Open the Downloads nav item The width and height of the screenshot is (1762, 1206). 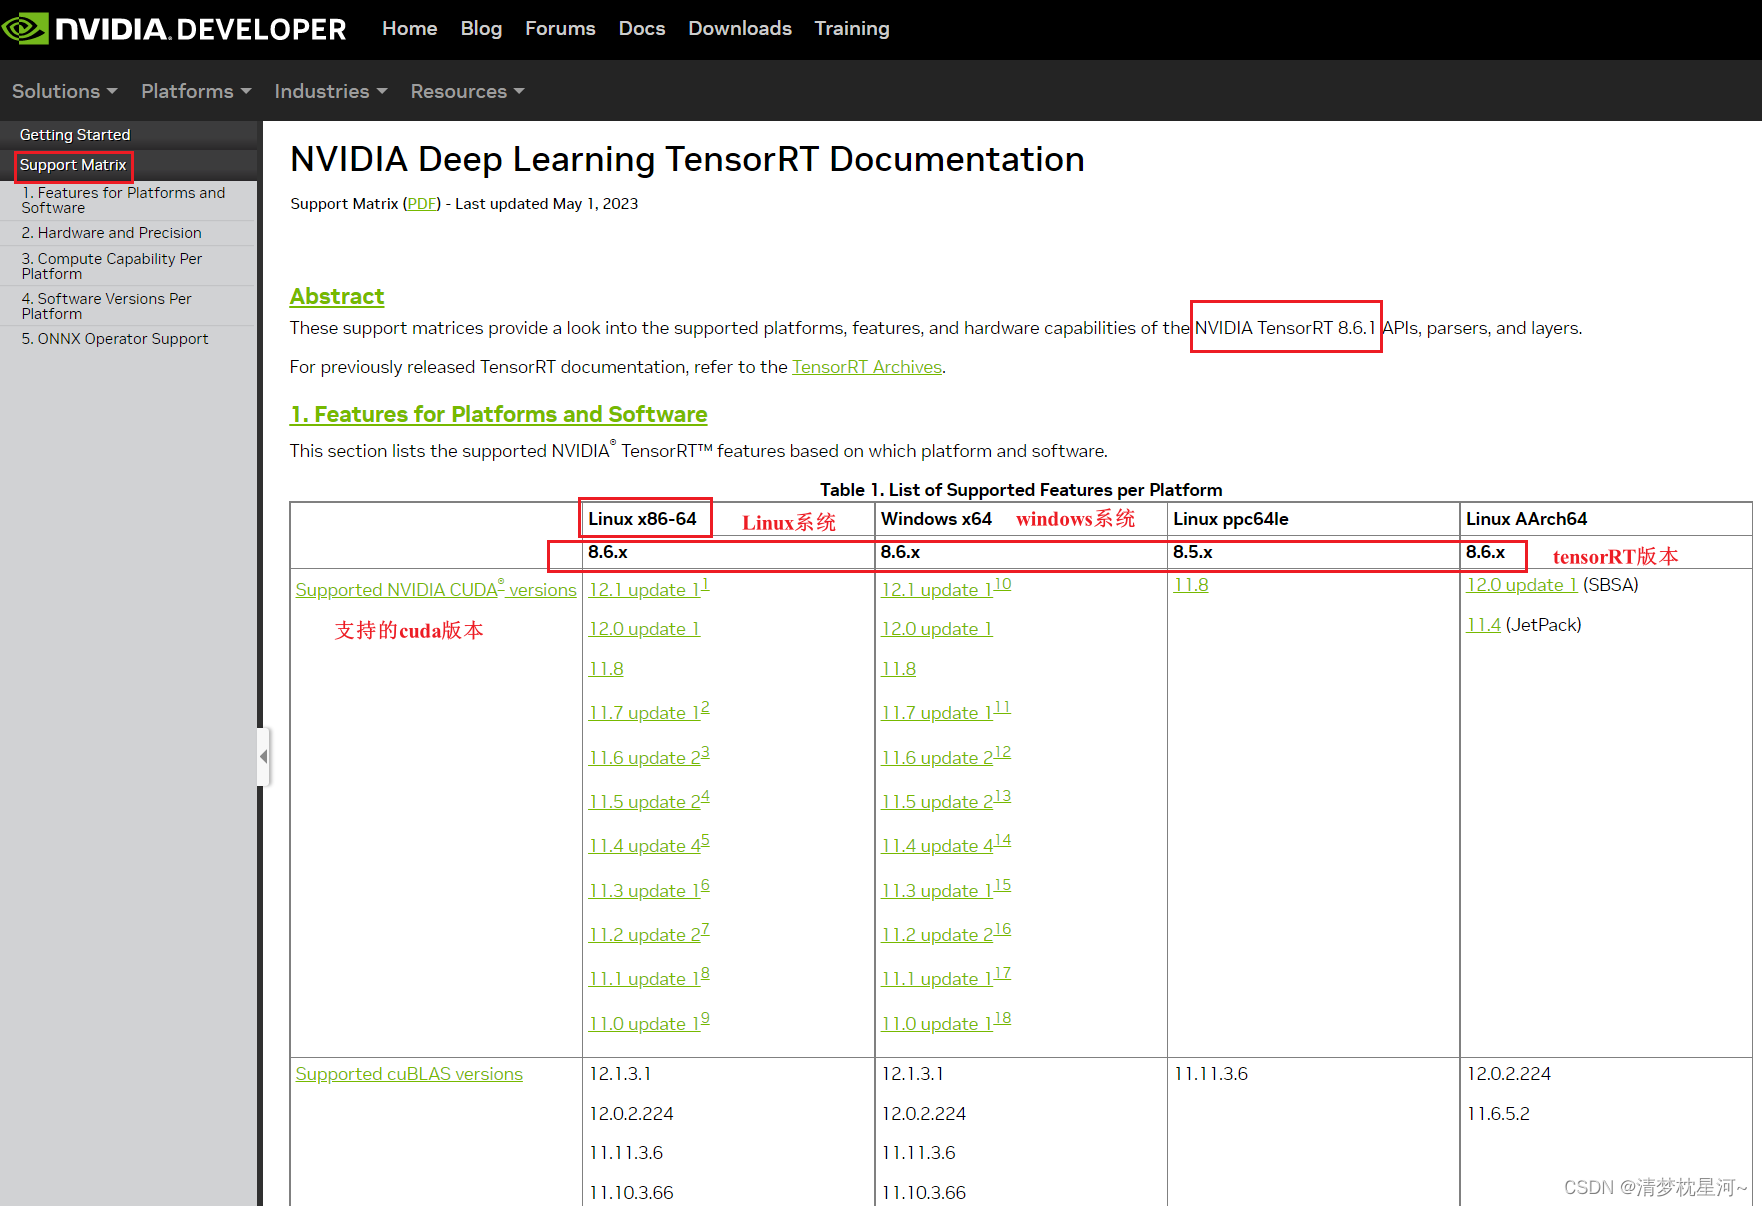pyautogui.click(x=740, y=29)
